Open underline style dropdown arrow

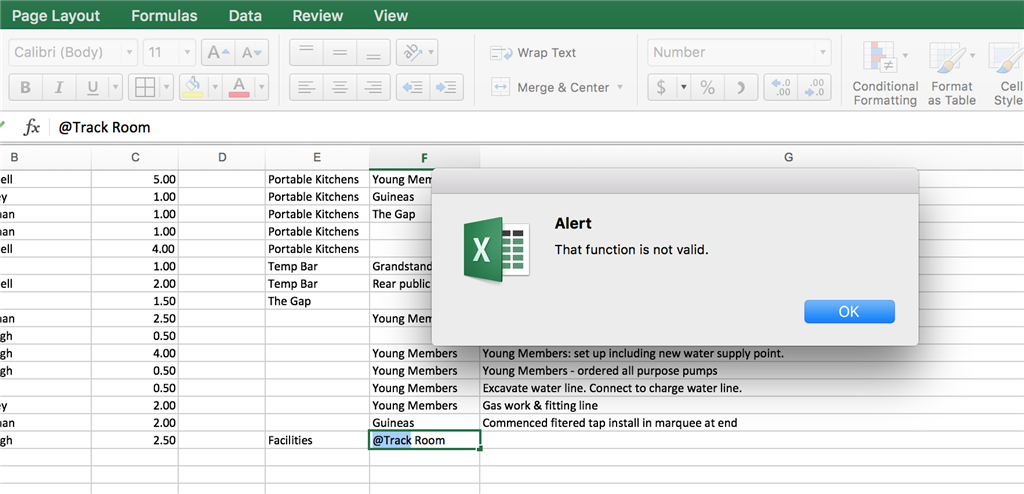[x=116, y=87]
